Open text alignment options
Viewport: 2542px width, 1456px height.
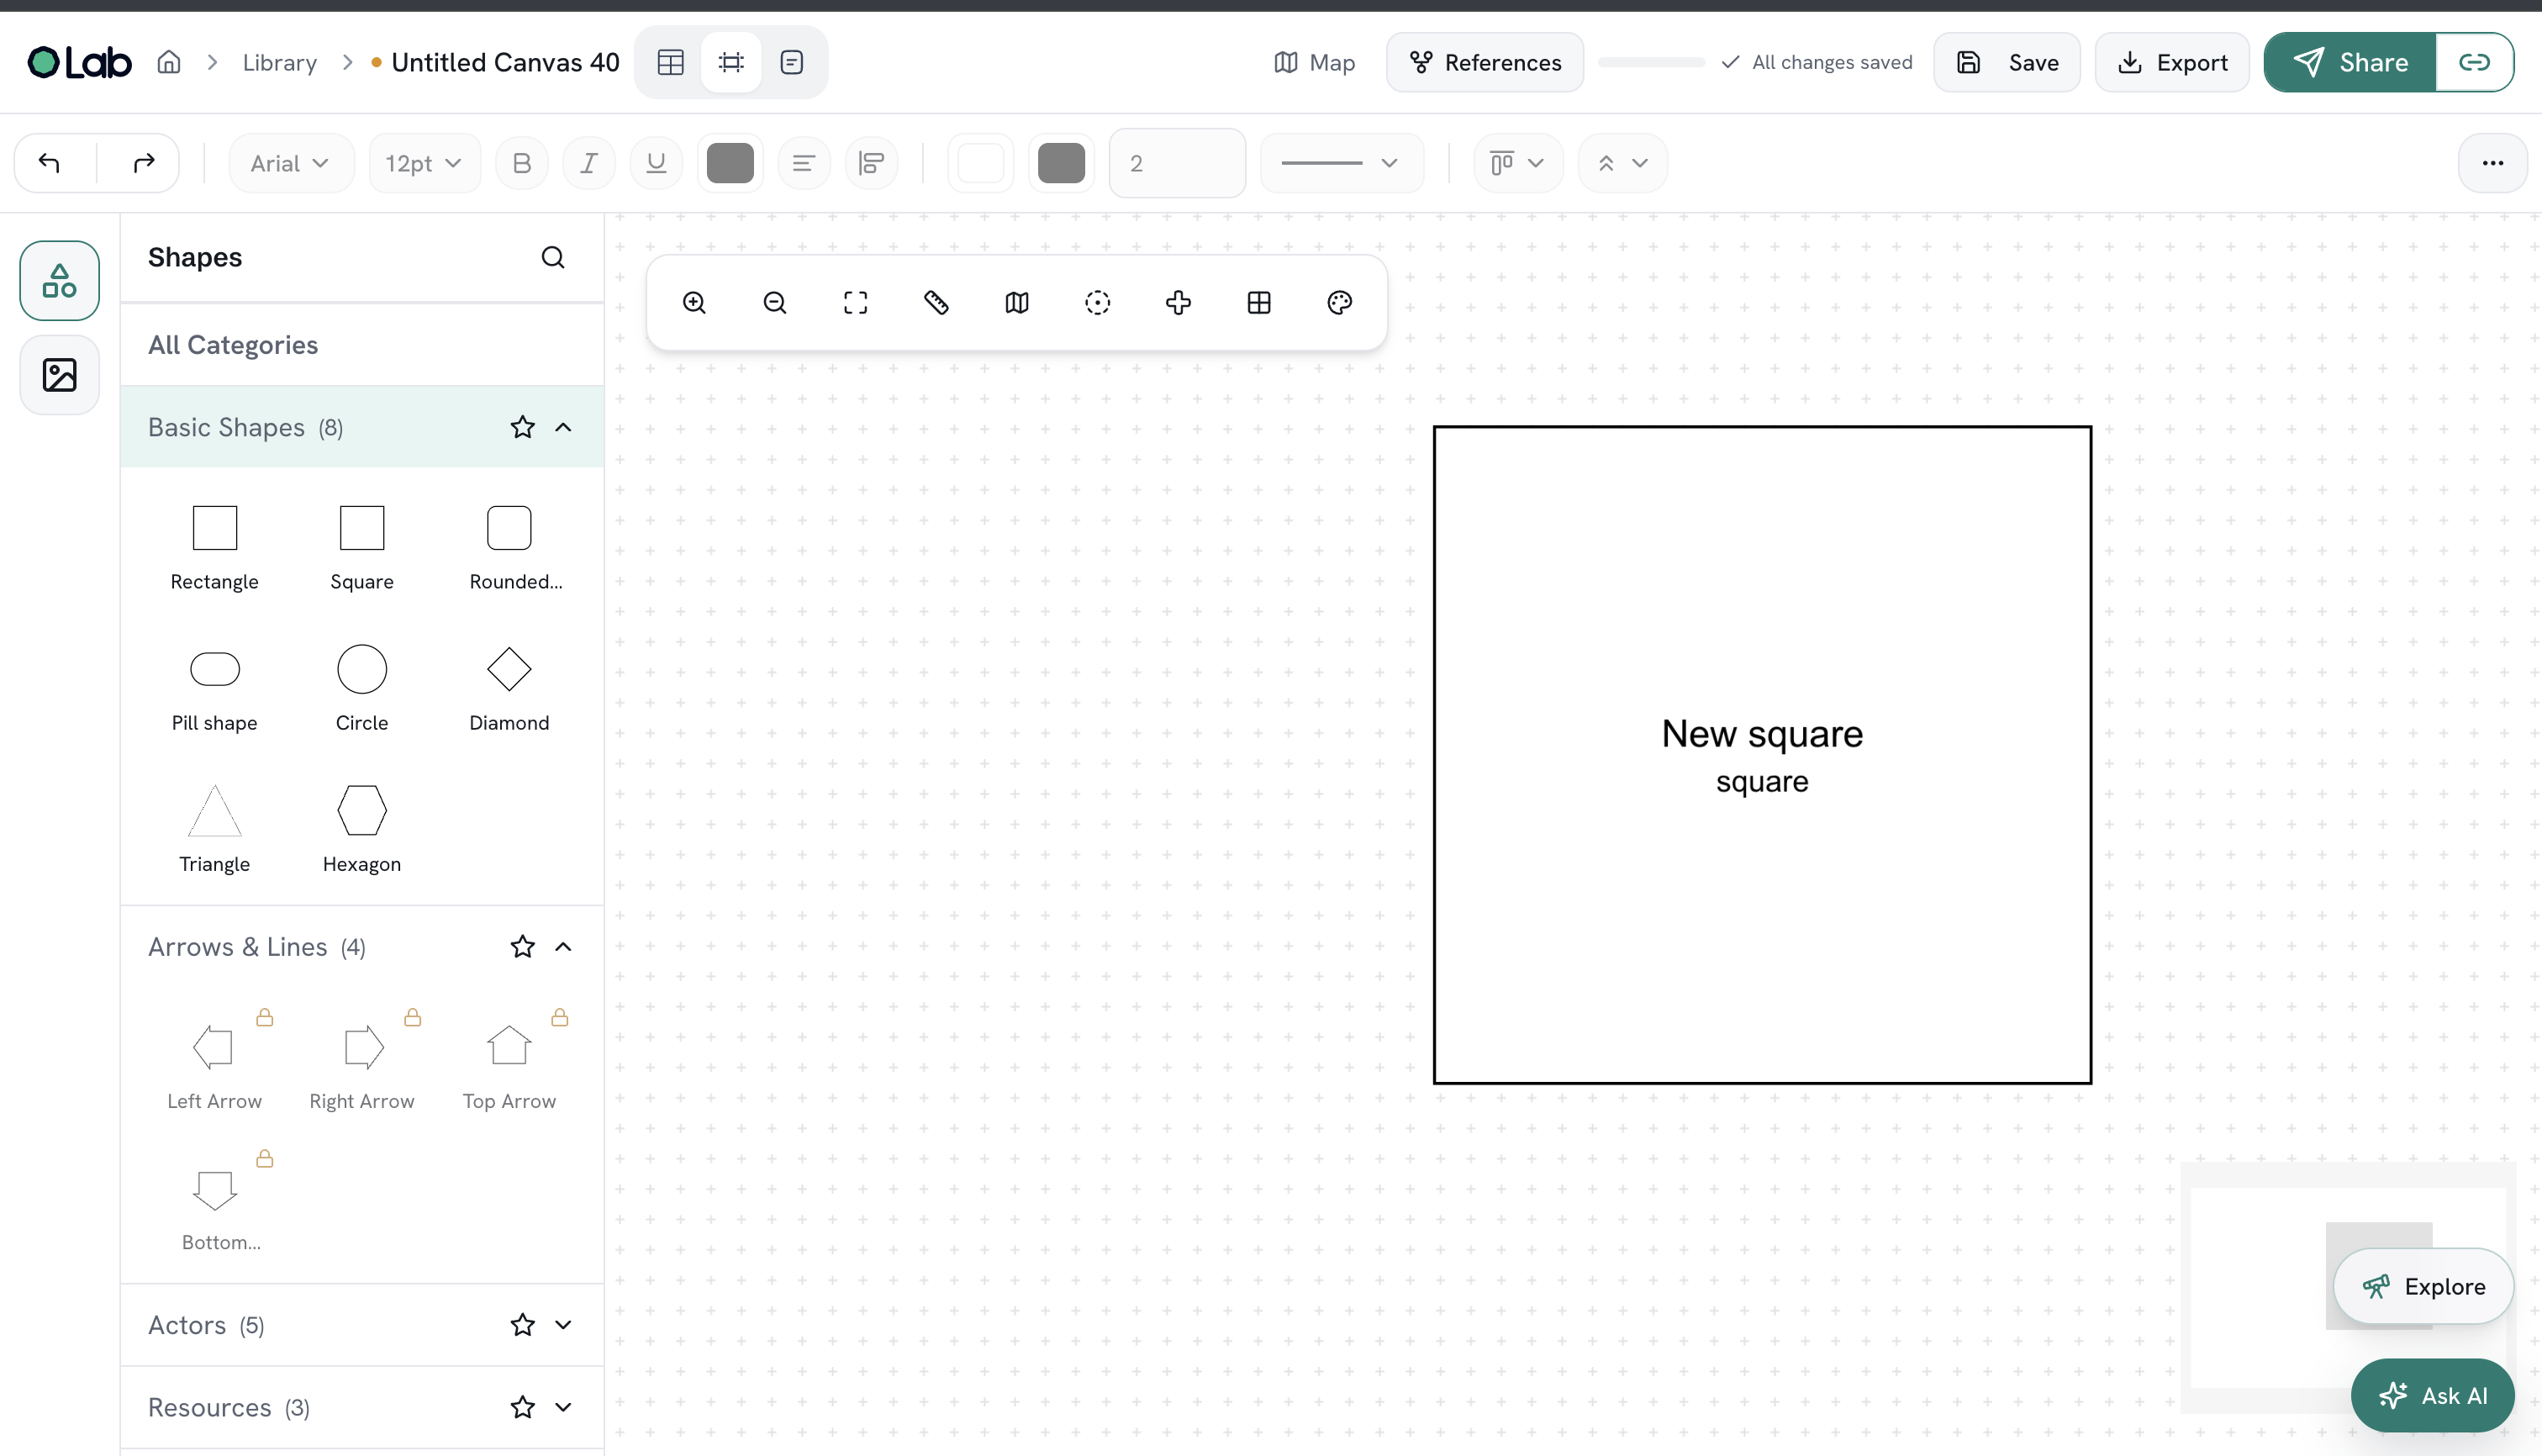[x=804, y=163]
